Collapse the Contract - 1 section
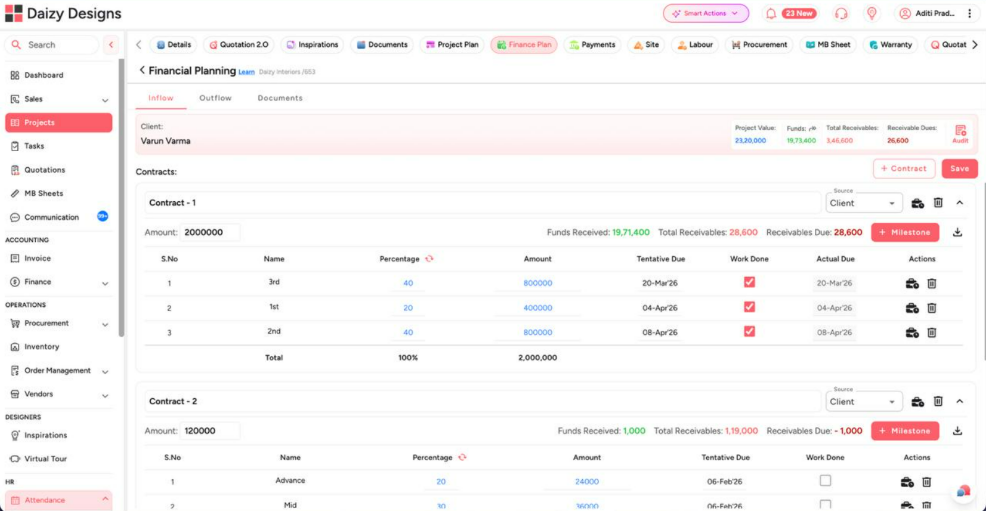 (x=960, y=203)
